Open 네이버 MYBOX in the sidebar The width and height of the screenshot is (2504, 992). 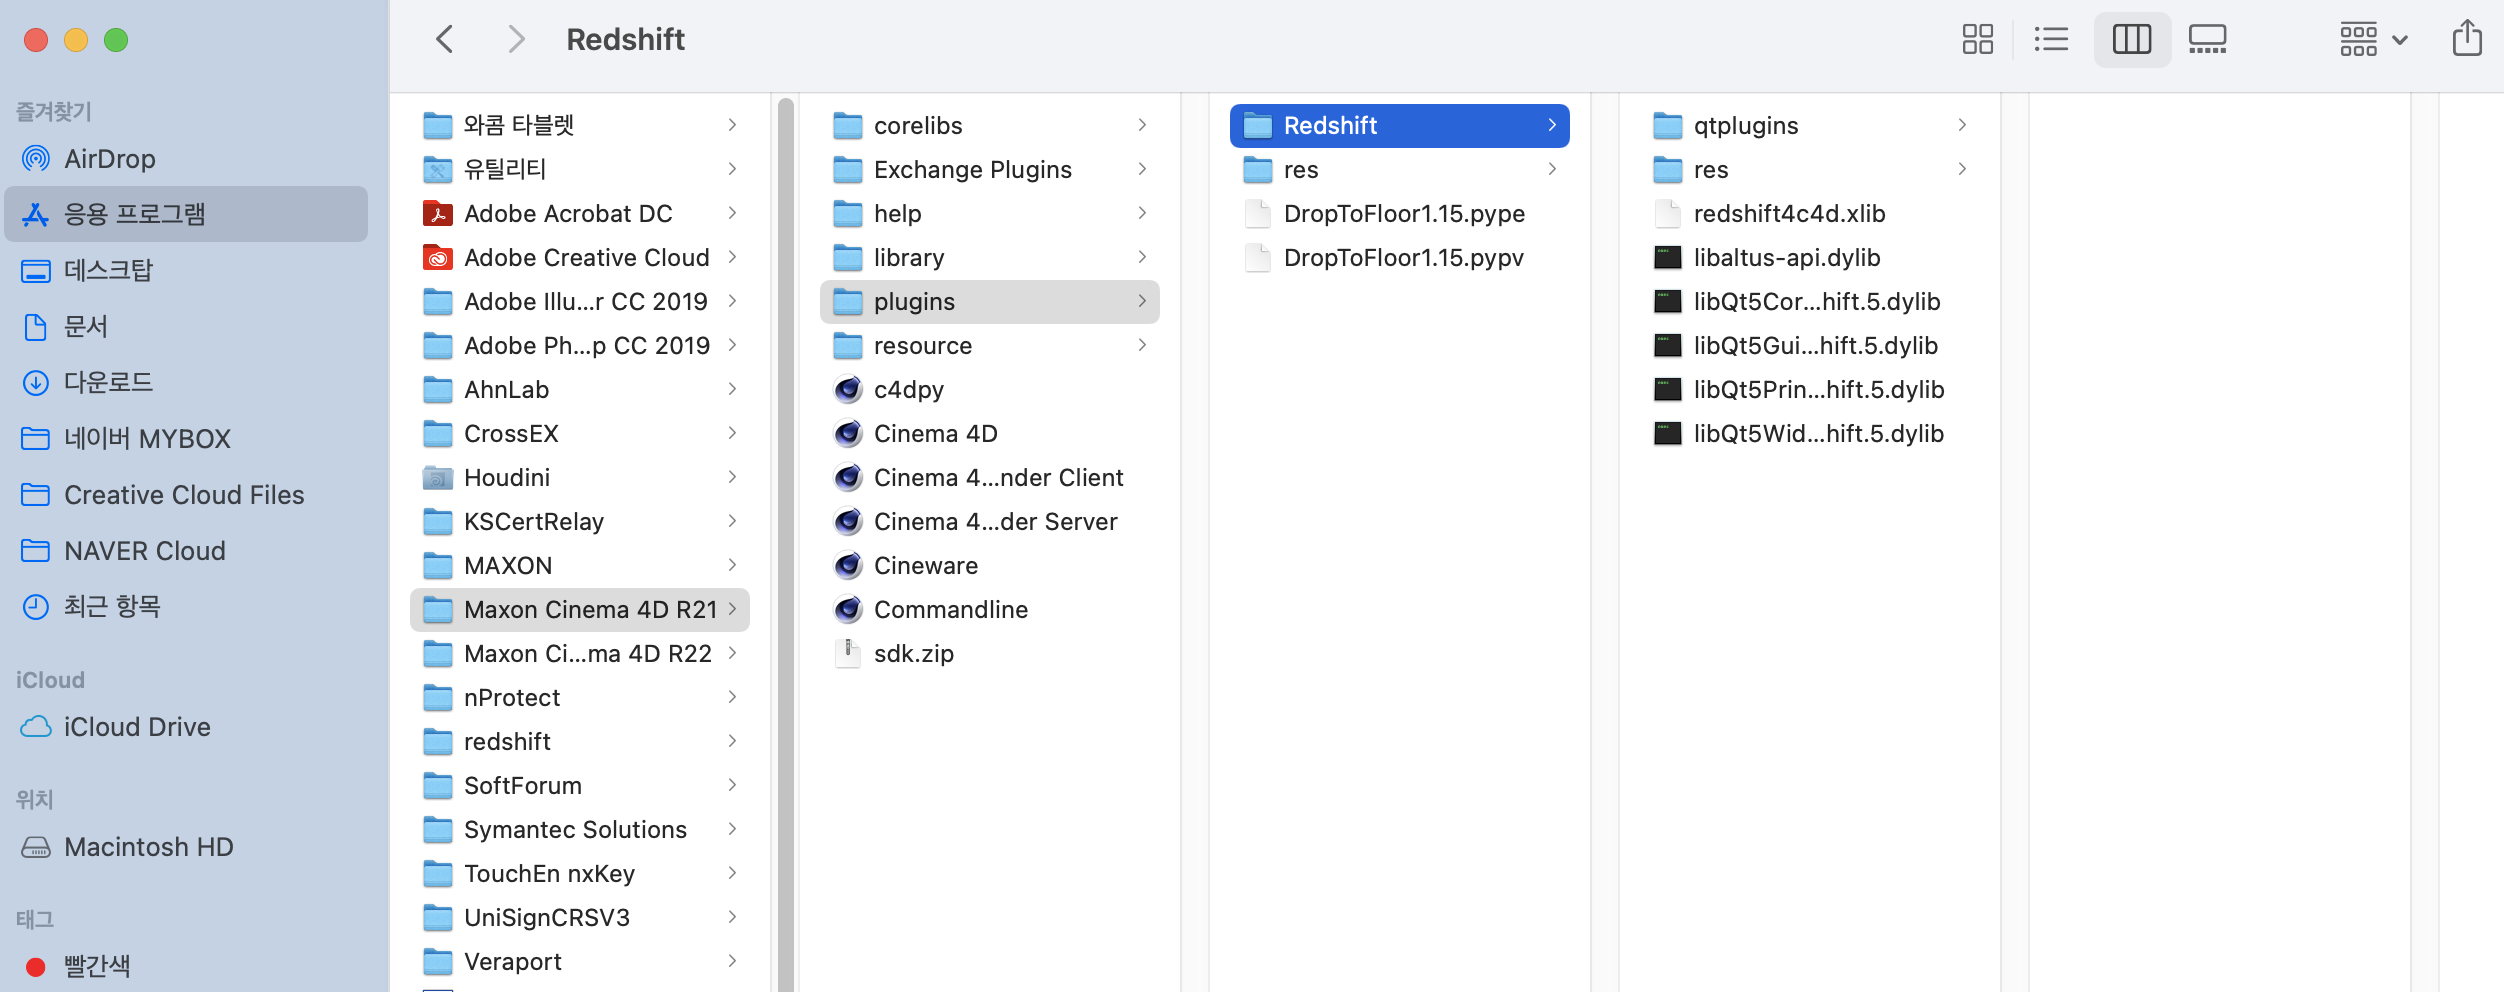point(186,438)
